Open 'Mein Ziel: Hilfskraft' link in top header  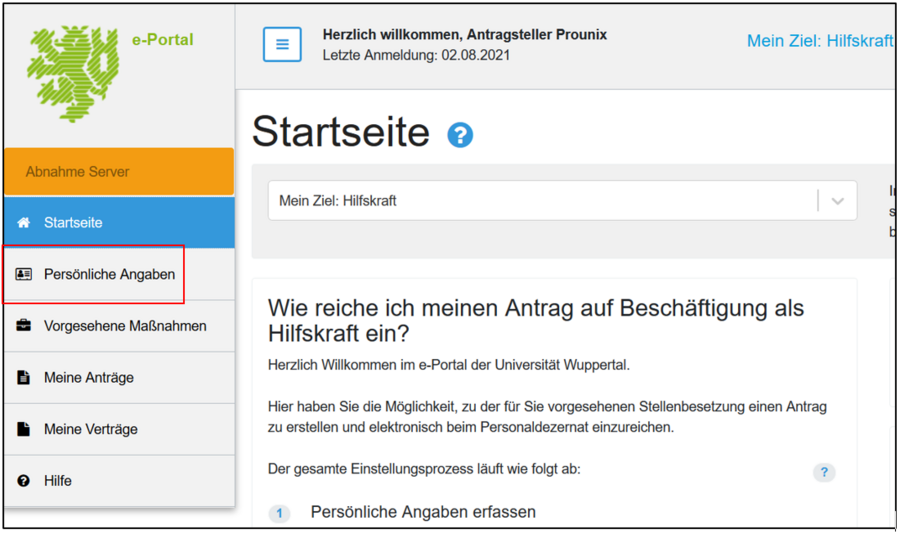[819, 42]
